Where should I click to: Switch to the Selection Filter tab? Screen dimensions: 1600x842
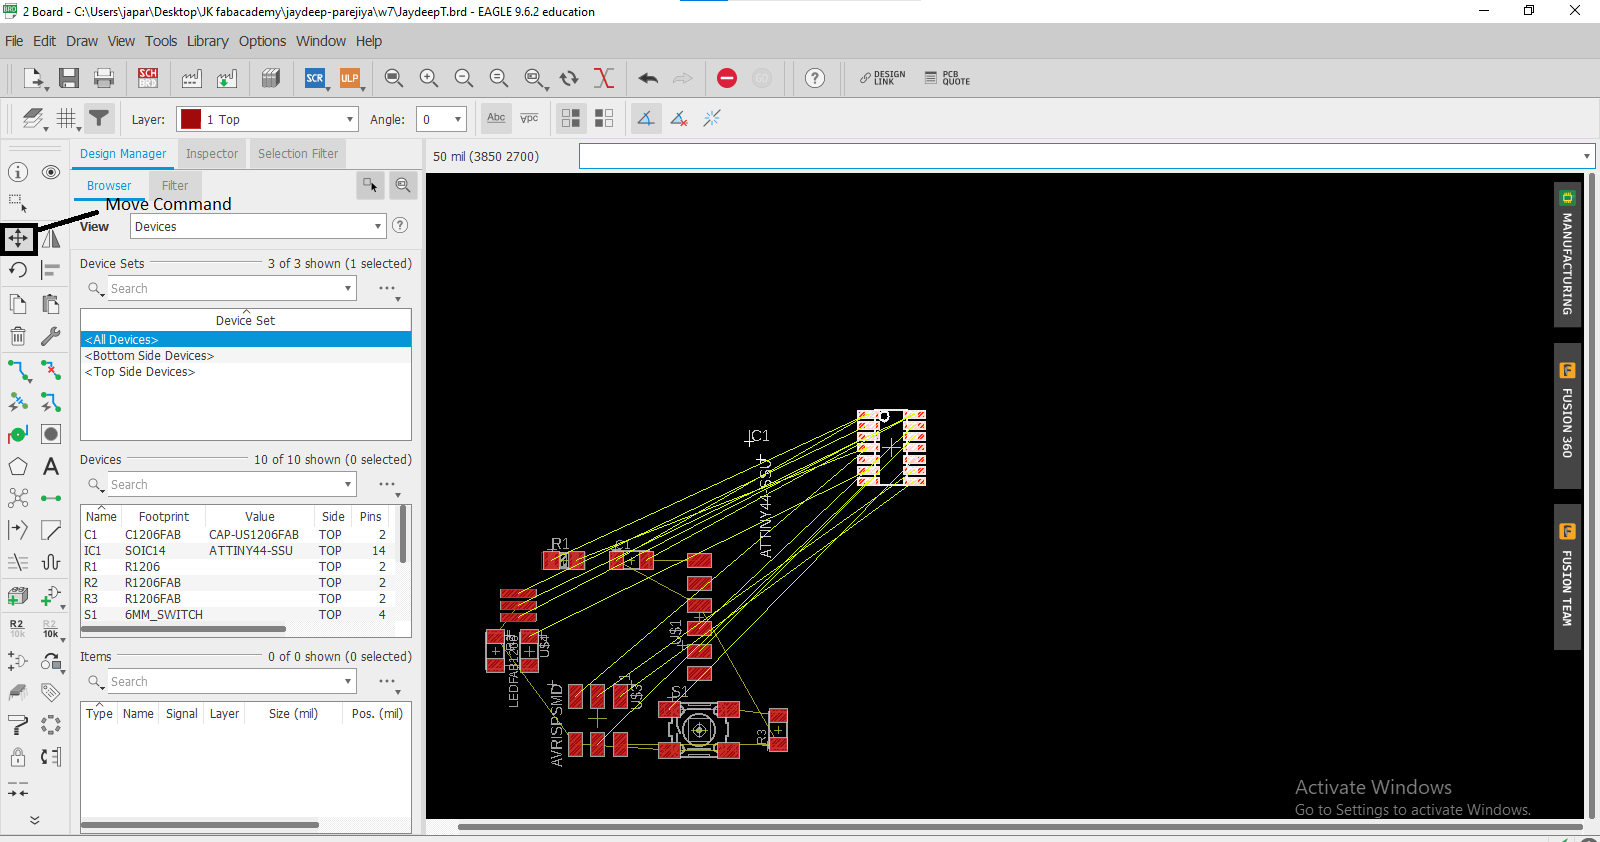(x=298, y=153)
